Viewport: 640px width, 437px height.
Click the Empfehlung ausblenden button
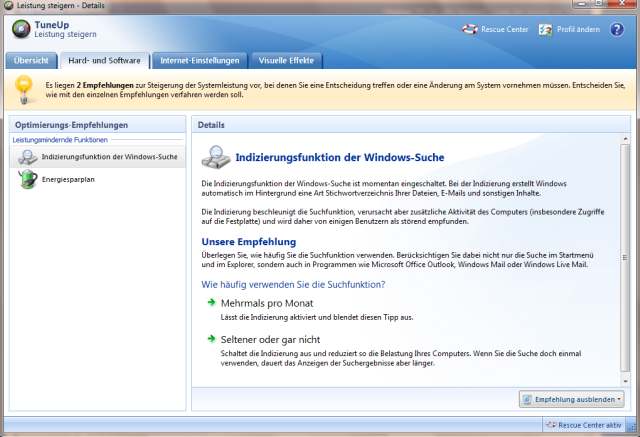tap(571, 399)
